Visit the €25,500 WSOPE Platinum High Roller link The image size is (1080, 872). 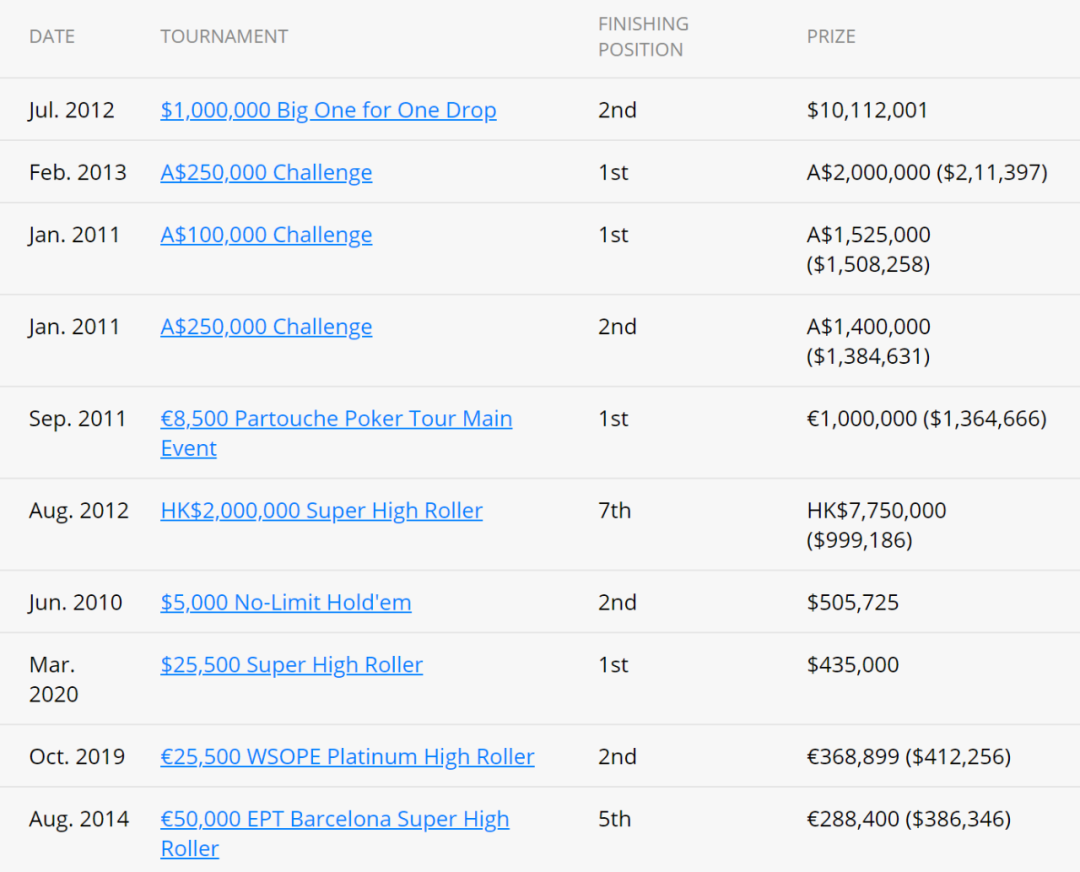(347, 756)
